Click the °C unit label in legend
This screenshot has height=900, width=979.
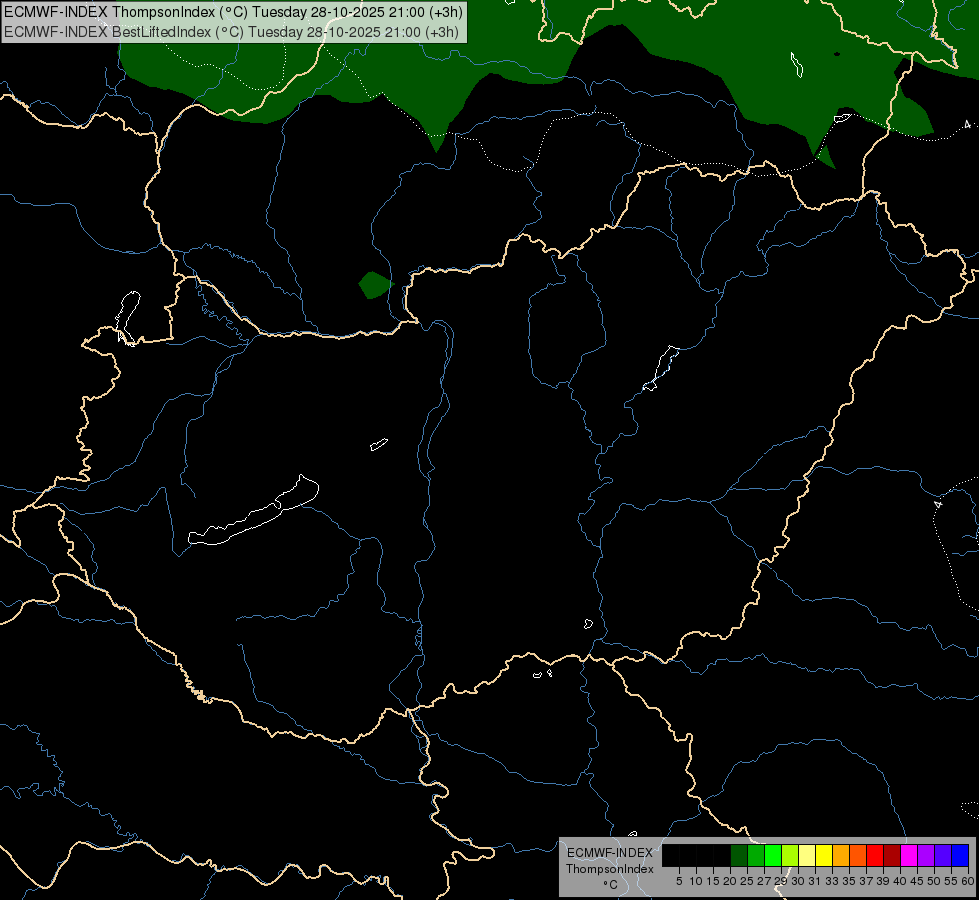pos(610,885)
